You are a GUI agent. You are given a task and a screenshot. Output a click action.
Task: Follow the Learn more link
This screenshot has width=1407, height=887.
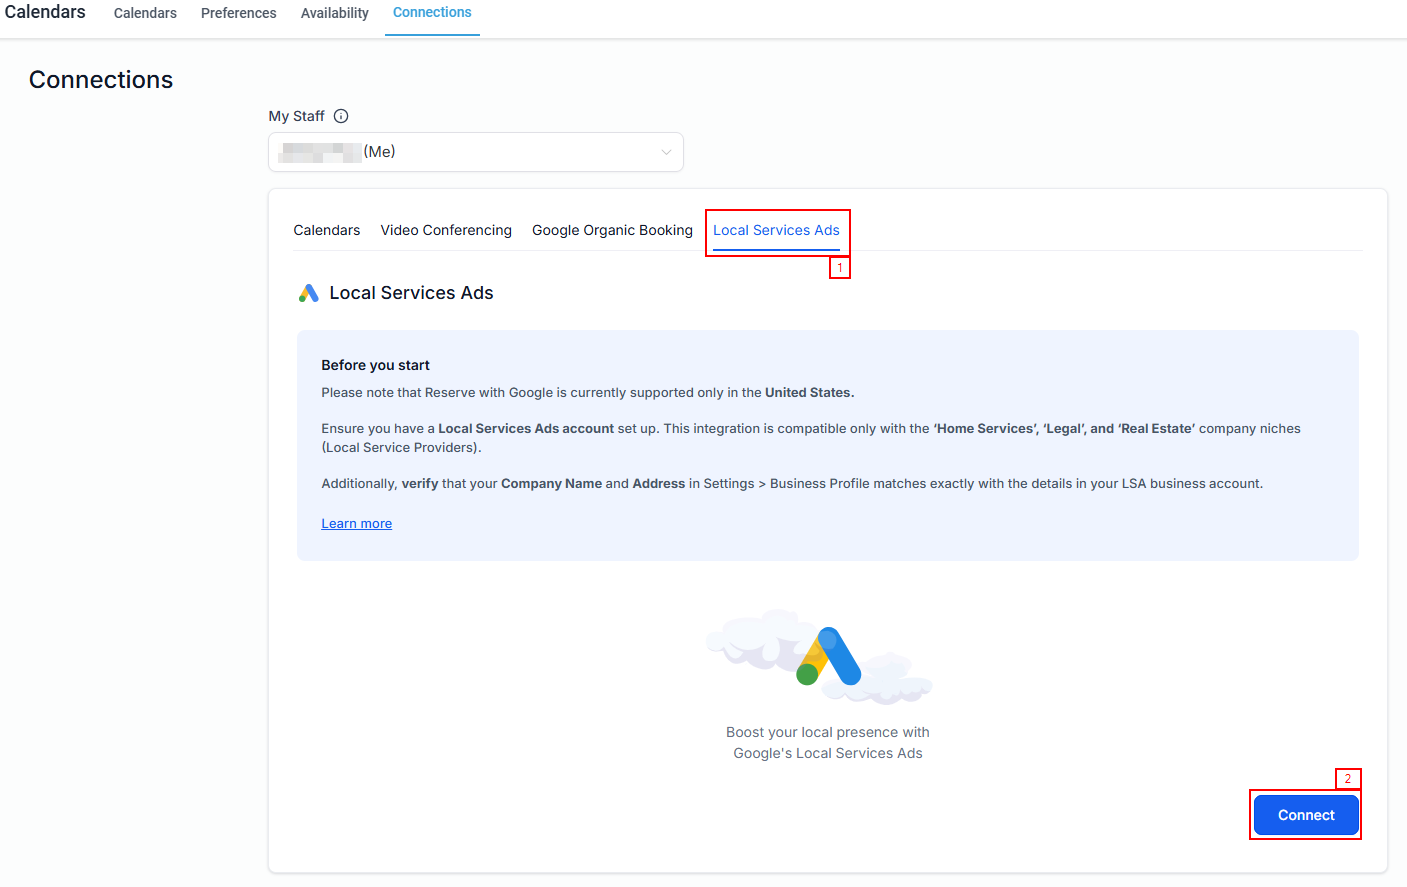pyautogui.click(x=356, y=524)
